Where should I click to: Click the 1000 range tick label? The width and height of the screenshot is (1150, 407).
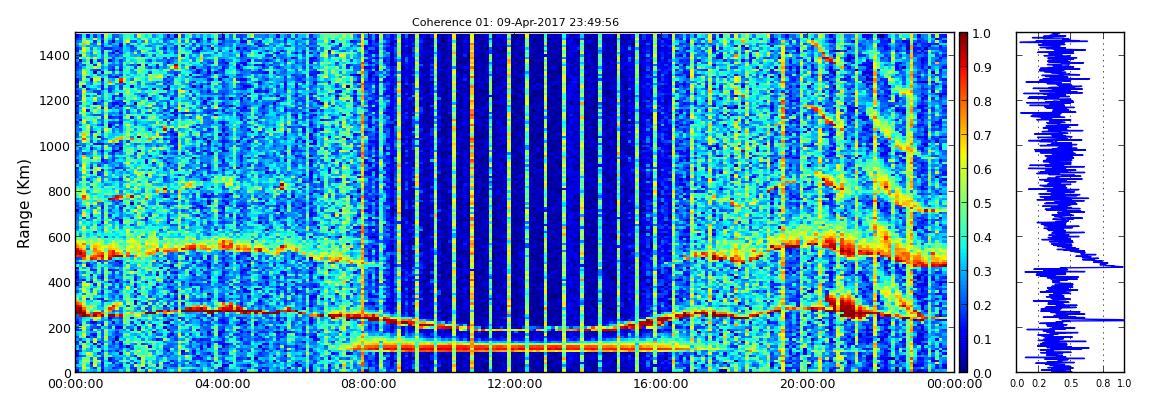tap(56, 146)
